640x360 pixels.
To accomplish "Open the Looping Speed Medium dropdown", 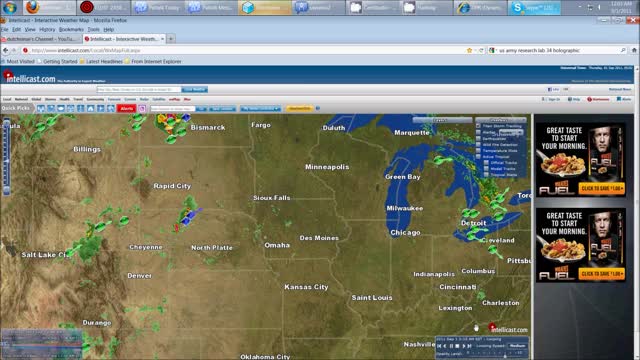I will coord(517,346).
